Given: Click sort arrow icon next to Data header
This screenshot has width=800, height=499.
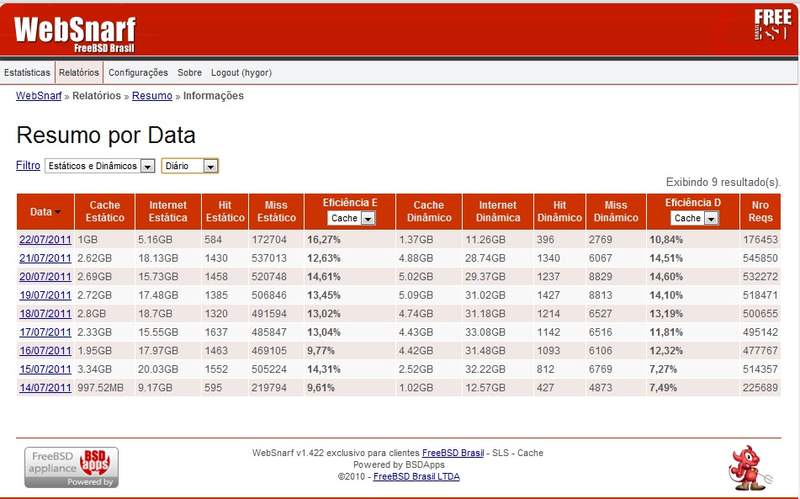Looking at the screenshot, I should [x=58, y=212].
